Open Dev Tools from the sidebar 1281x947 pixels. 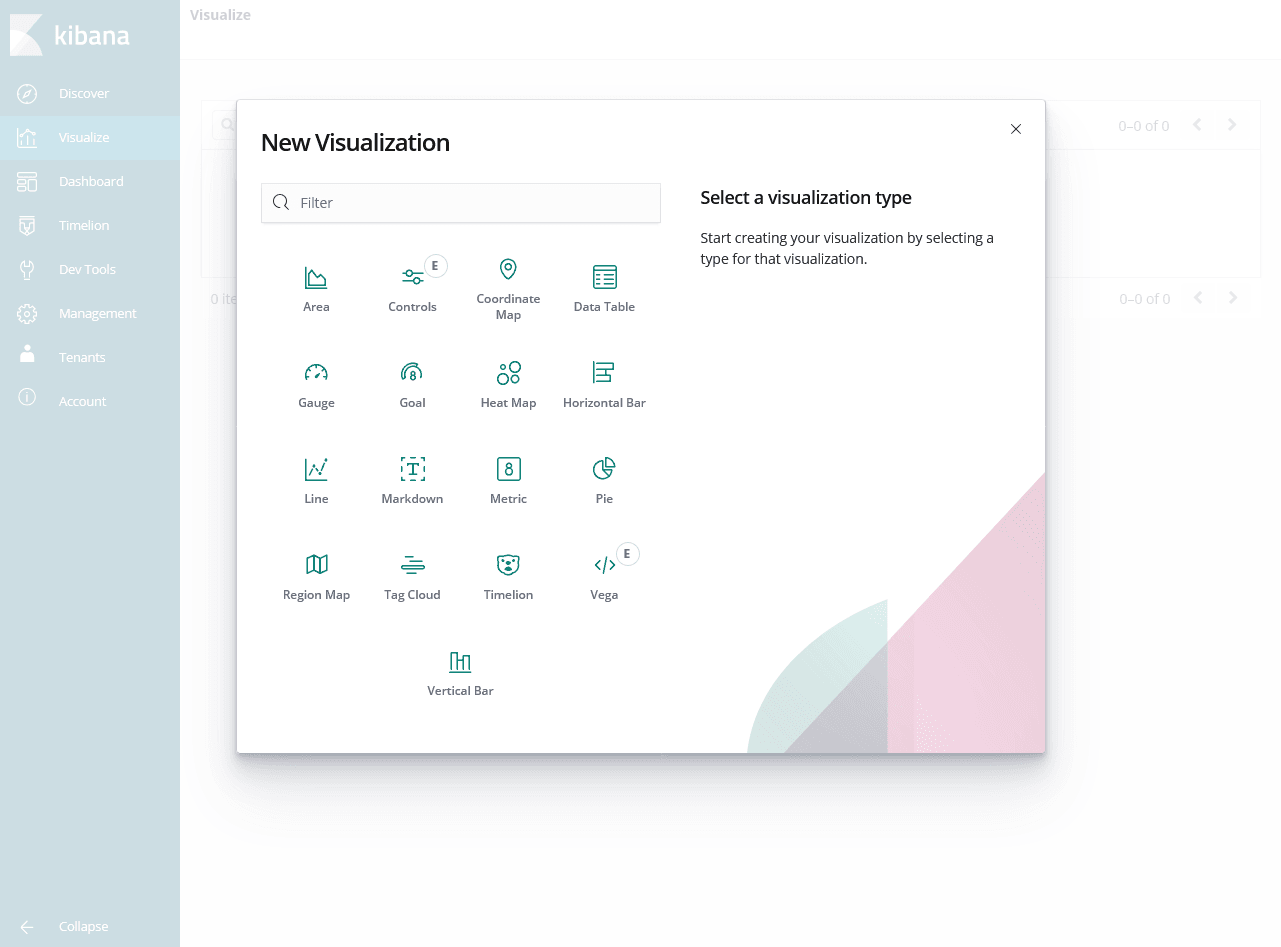coord(87,269)
